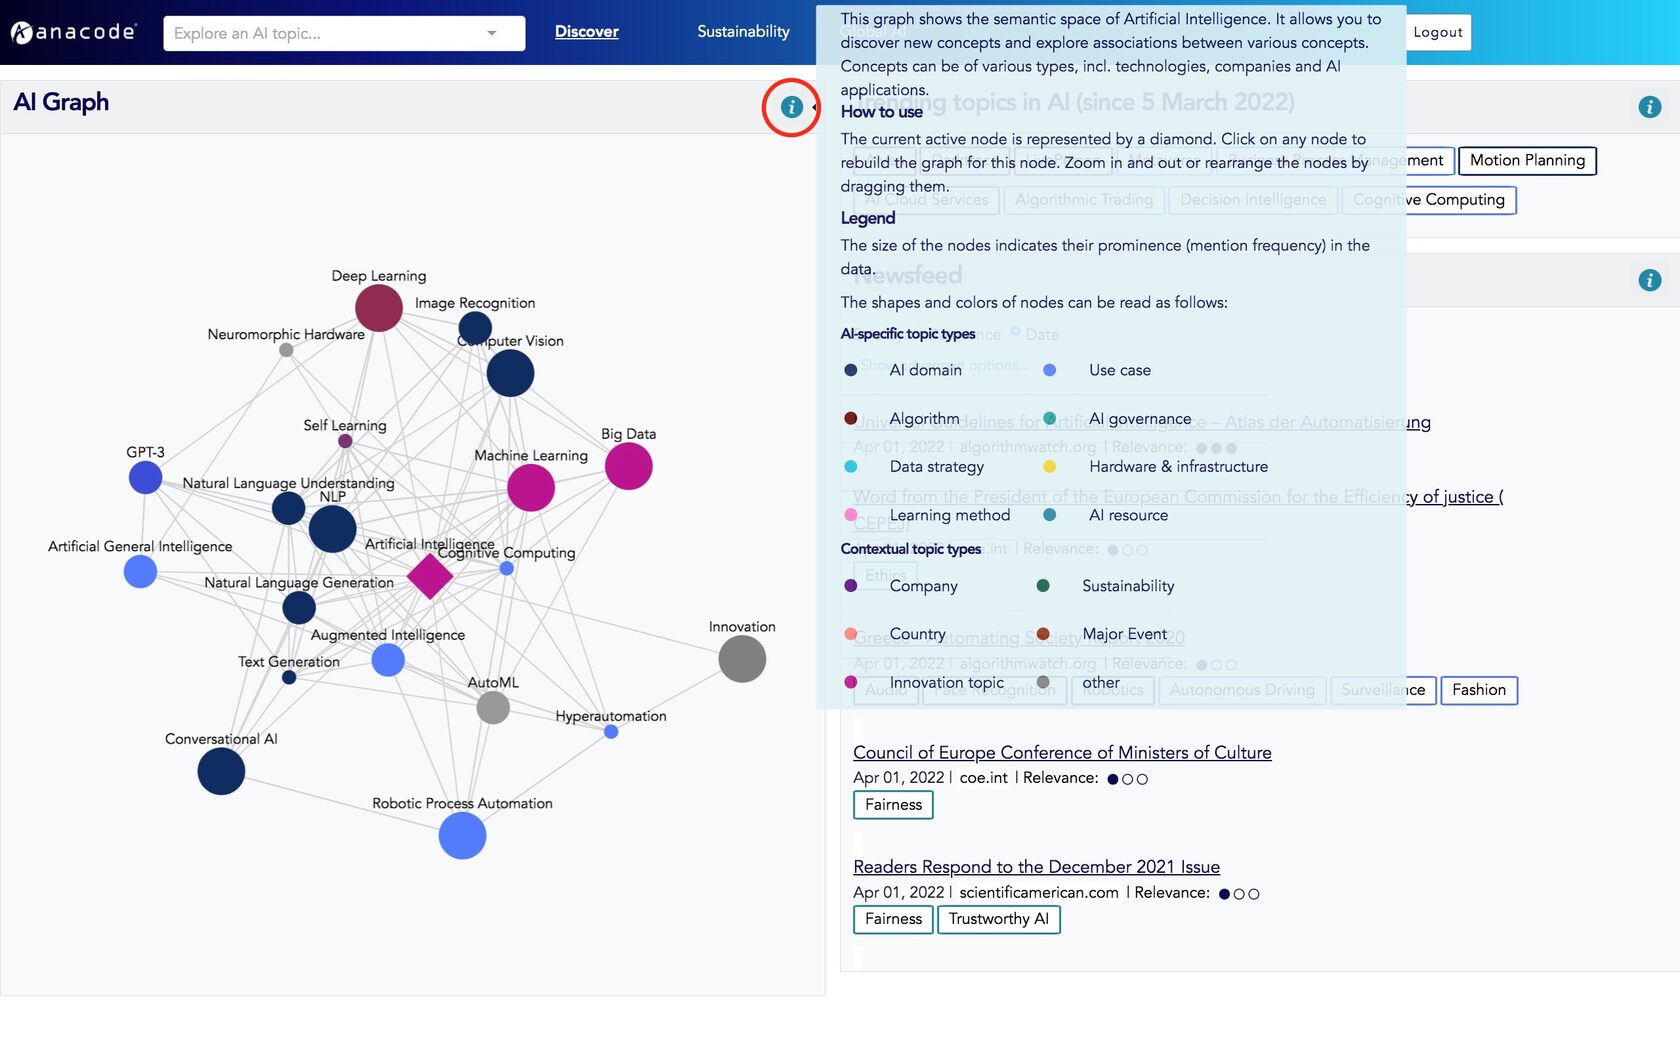Open the Discover menu item

tap(587, 32)
